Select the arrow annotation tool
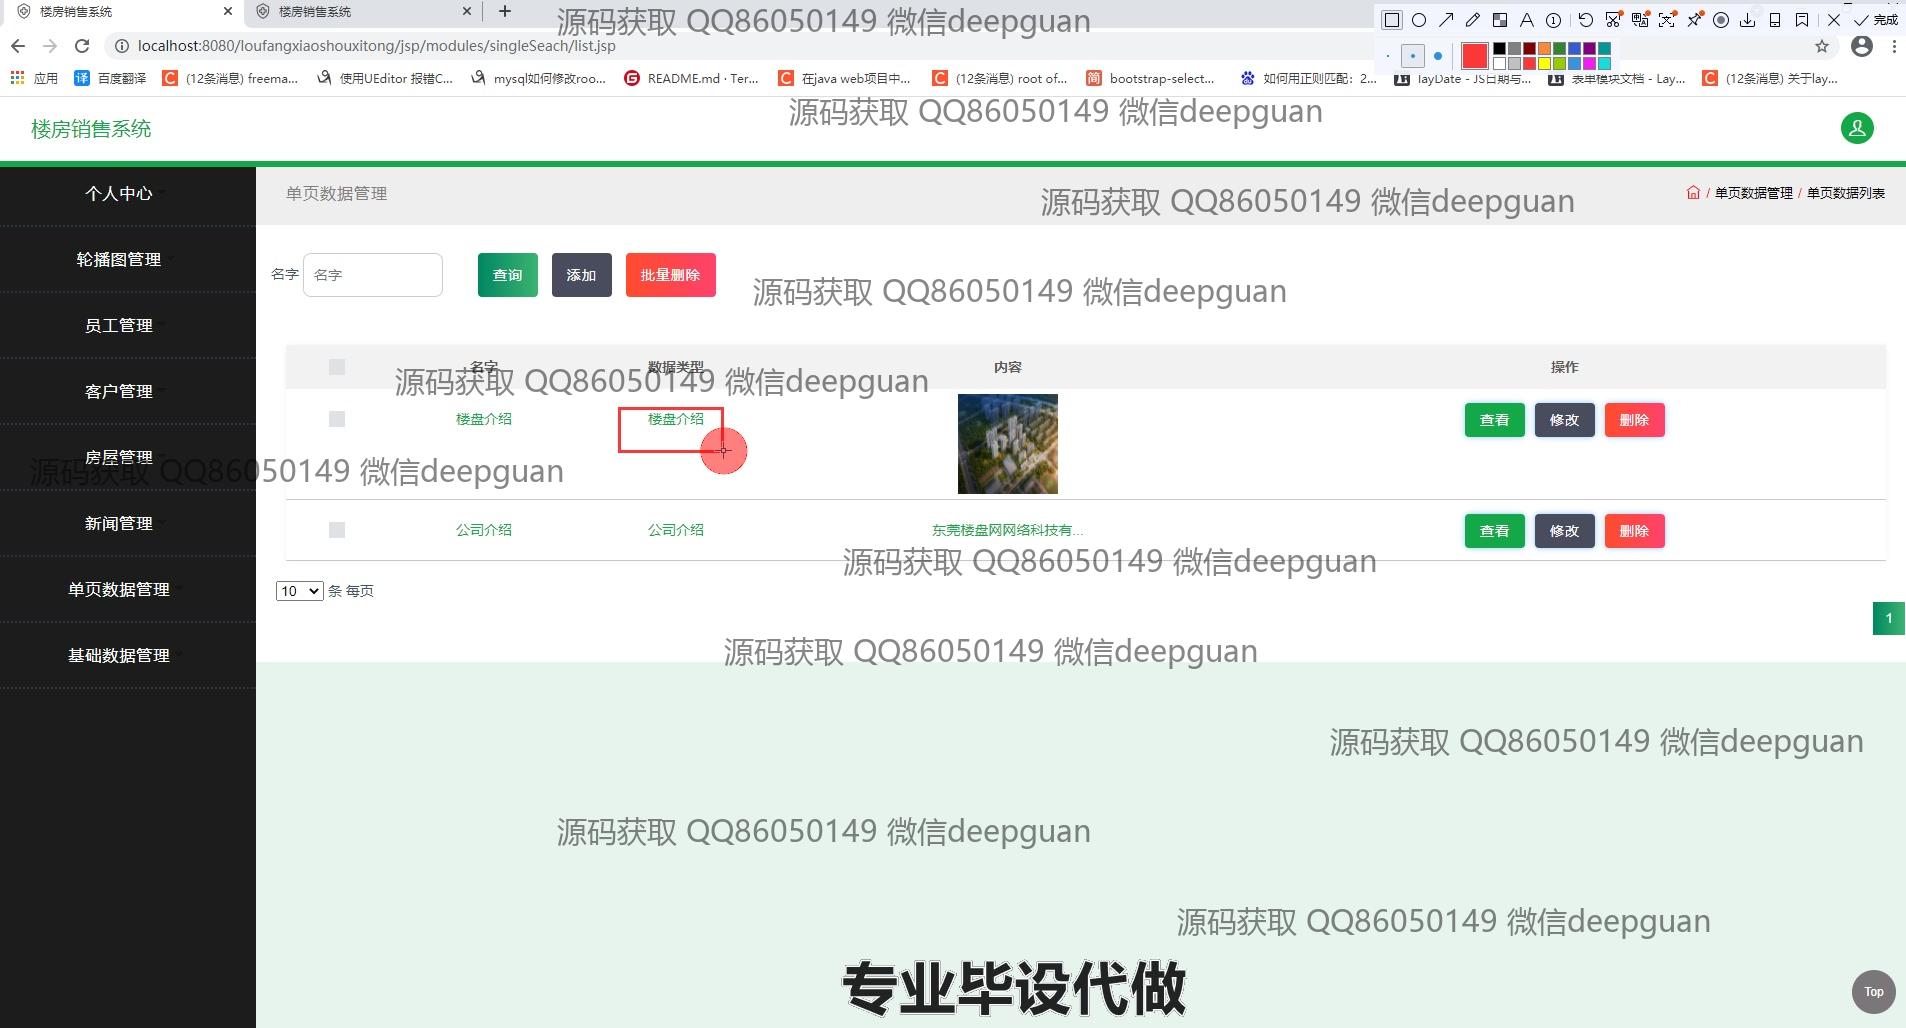The width and height of the screenshot is (1906, 1028). (x=1446, y=20)
